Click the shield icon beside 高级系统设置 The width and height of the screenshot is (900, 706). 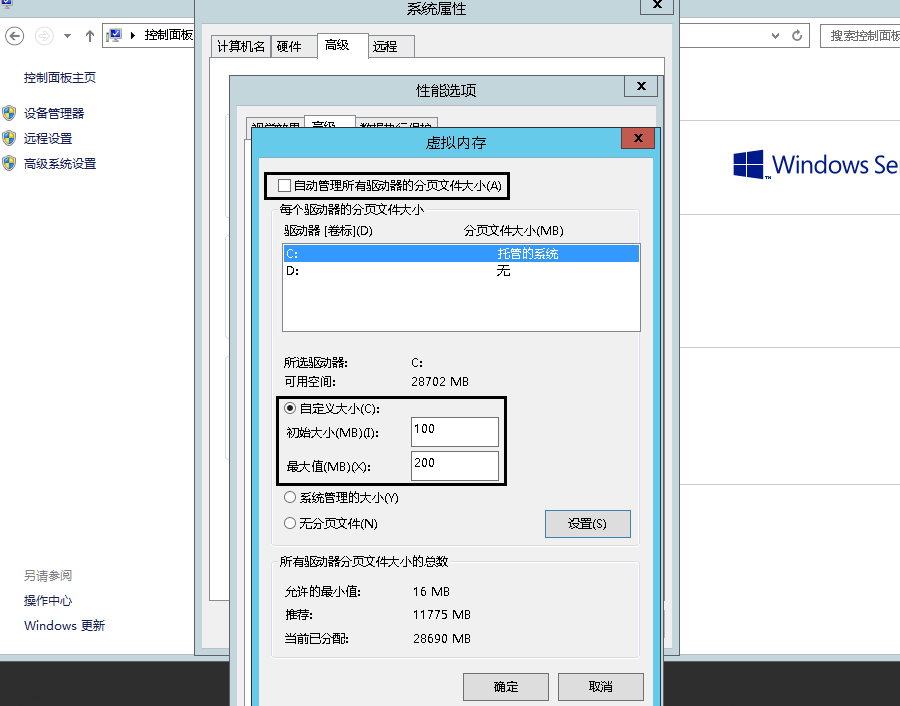point(9,164)
